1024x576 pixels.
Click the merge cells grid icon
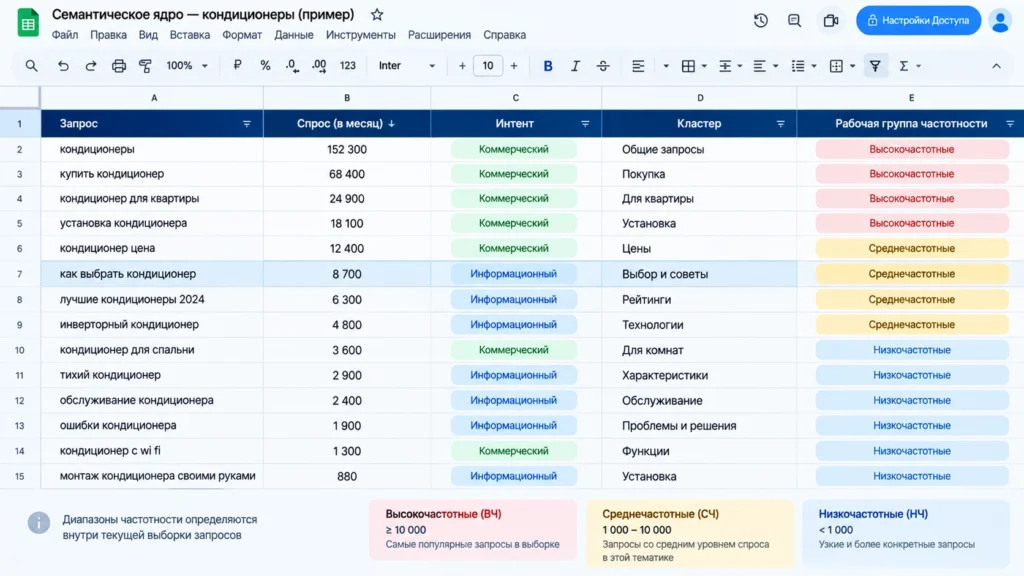pos(836,65)
